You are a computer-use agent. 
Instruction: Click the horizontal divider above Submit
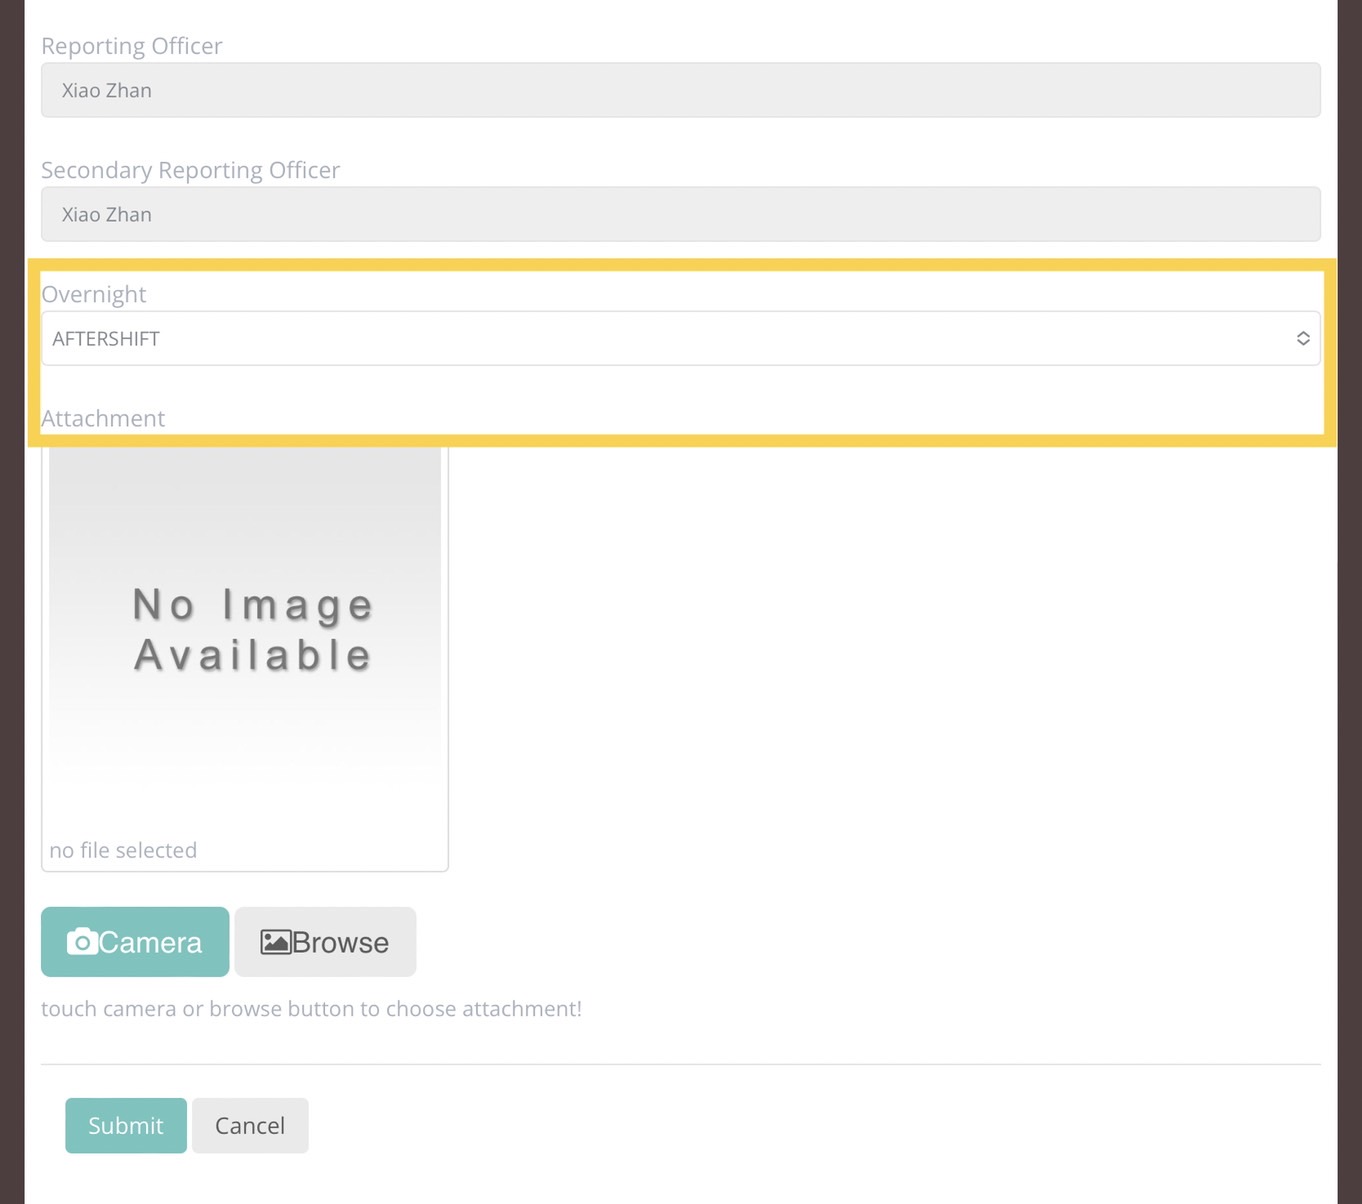pos(680,1065)
